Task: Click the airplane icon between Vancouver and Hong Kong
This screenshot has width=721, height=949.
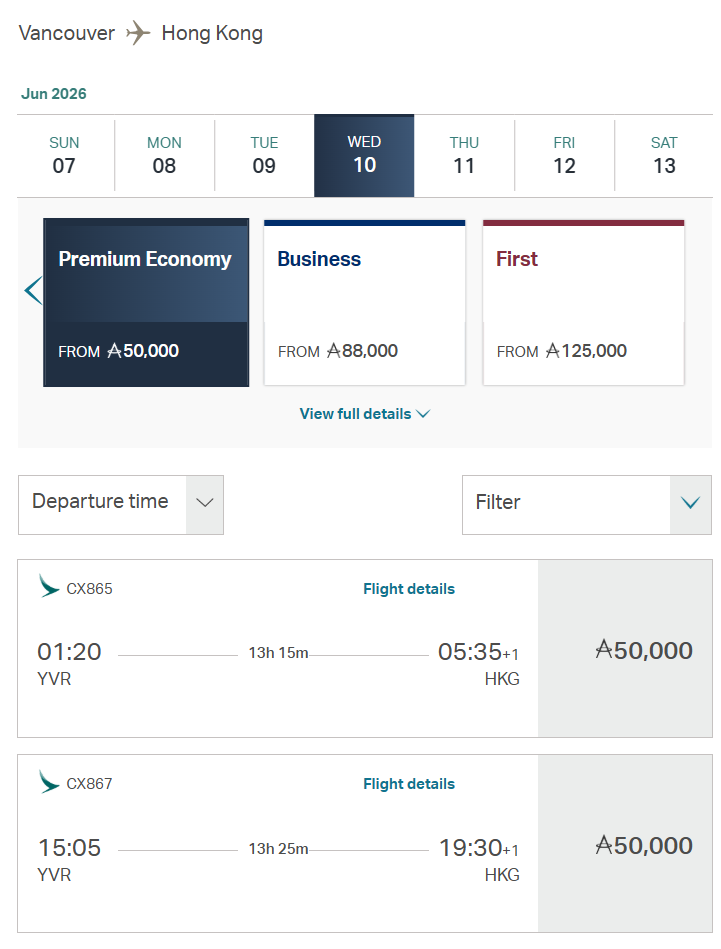Action: click(x=138, y=33)
